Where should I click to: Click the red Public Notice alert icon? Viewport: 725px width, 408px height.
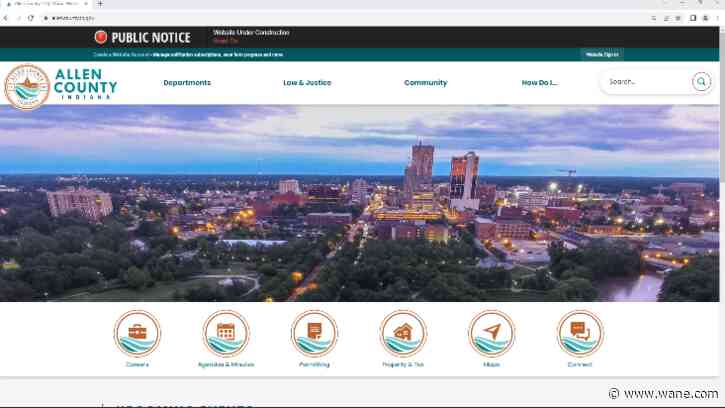(101, 37)
